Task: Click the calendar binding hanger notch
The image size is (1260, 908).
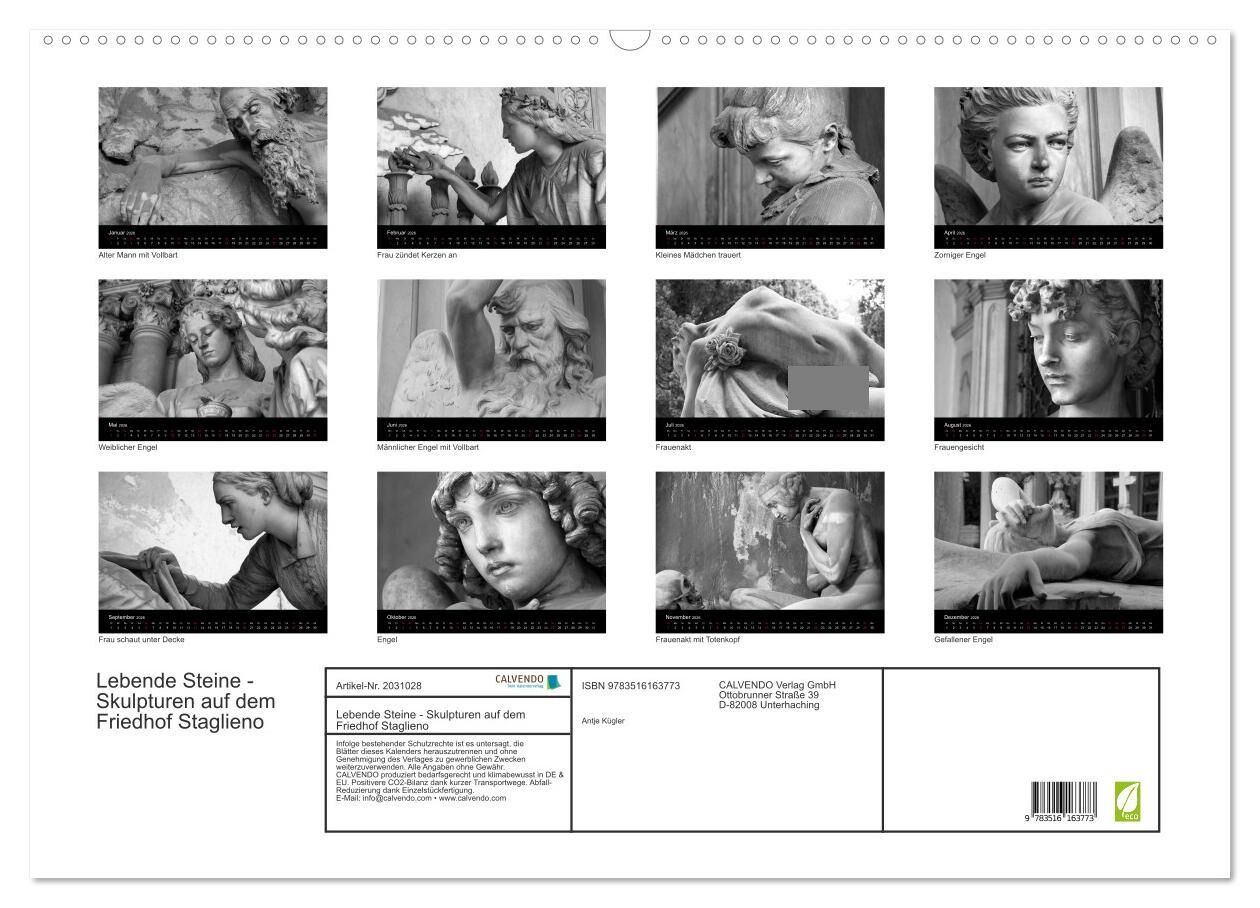Action: click(x=629, y=40)
